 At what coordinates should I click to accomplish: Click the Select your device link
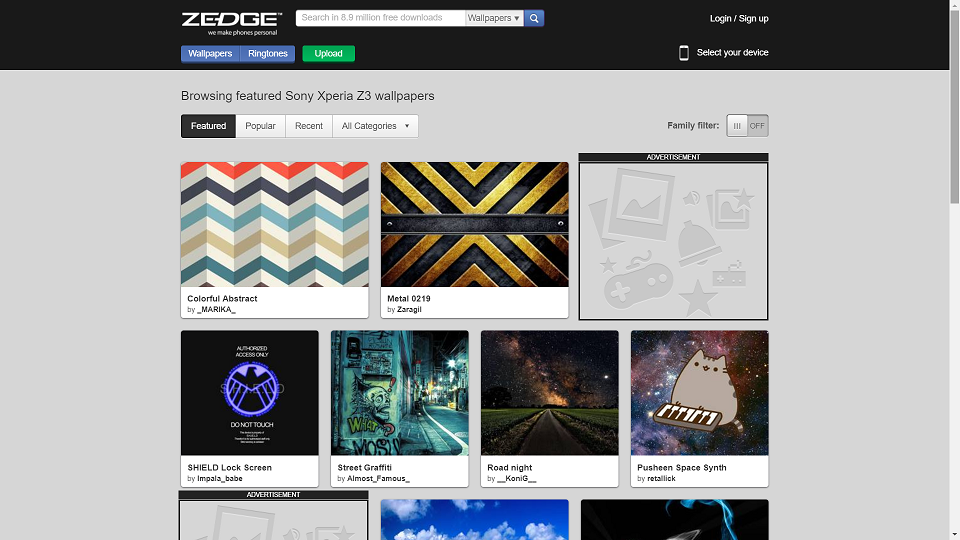pyautogui.click(x=732, y=53)
